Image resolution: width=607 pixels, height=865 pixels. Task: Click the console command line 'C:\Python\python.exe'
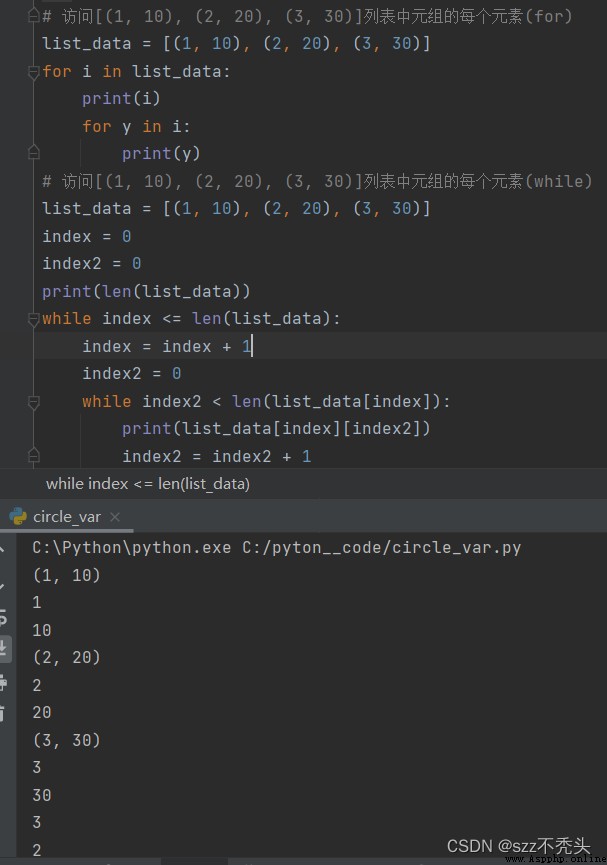coord(276,548)
